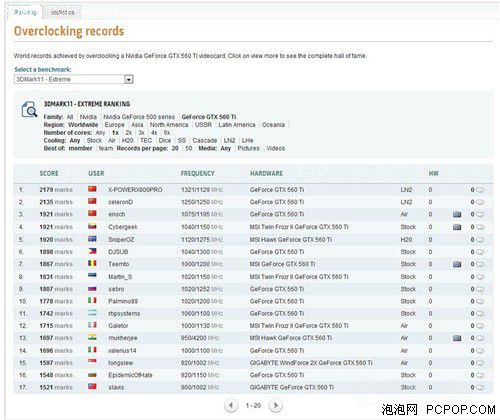Click the Belgian flag beside Teemto
This screenshot has height=420, width=500.
pyautogui.click(x=92, y=263)
